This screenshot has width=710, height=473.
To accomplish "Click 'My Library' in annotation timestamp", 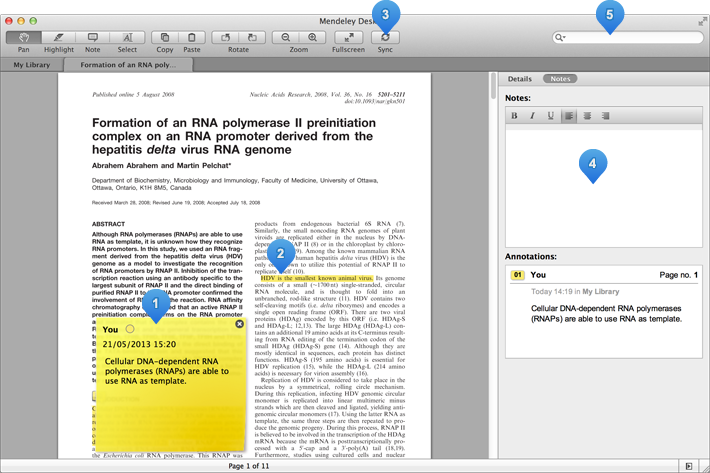I will [x=600, y=291].
